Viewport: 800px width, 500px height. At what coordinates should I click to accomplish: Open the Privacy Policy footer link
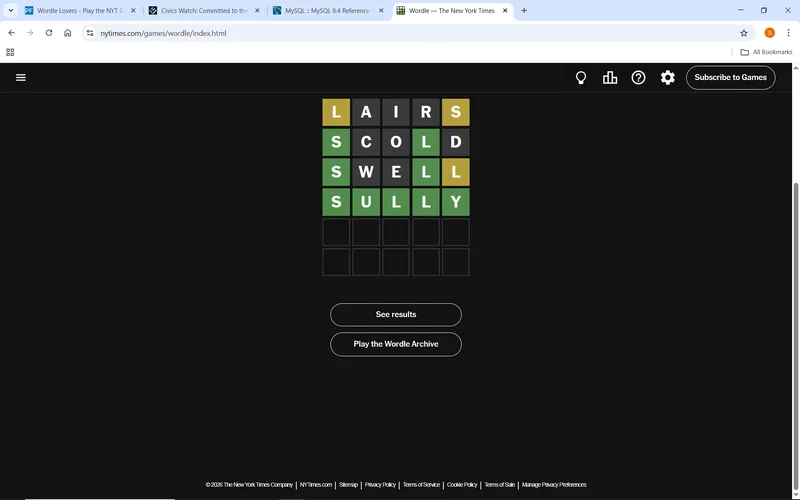click(380, 485)
